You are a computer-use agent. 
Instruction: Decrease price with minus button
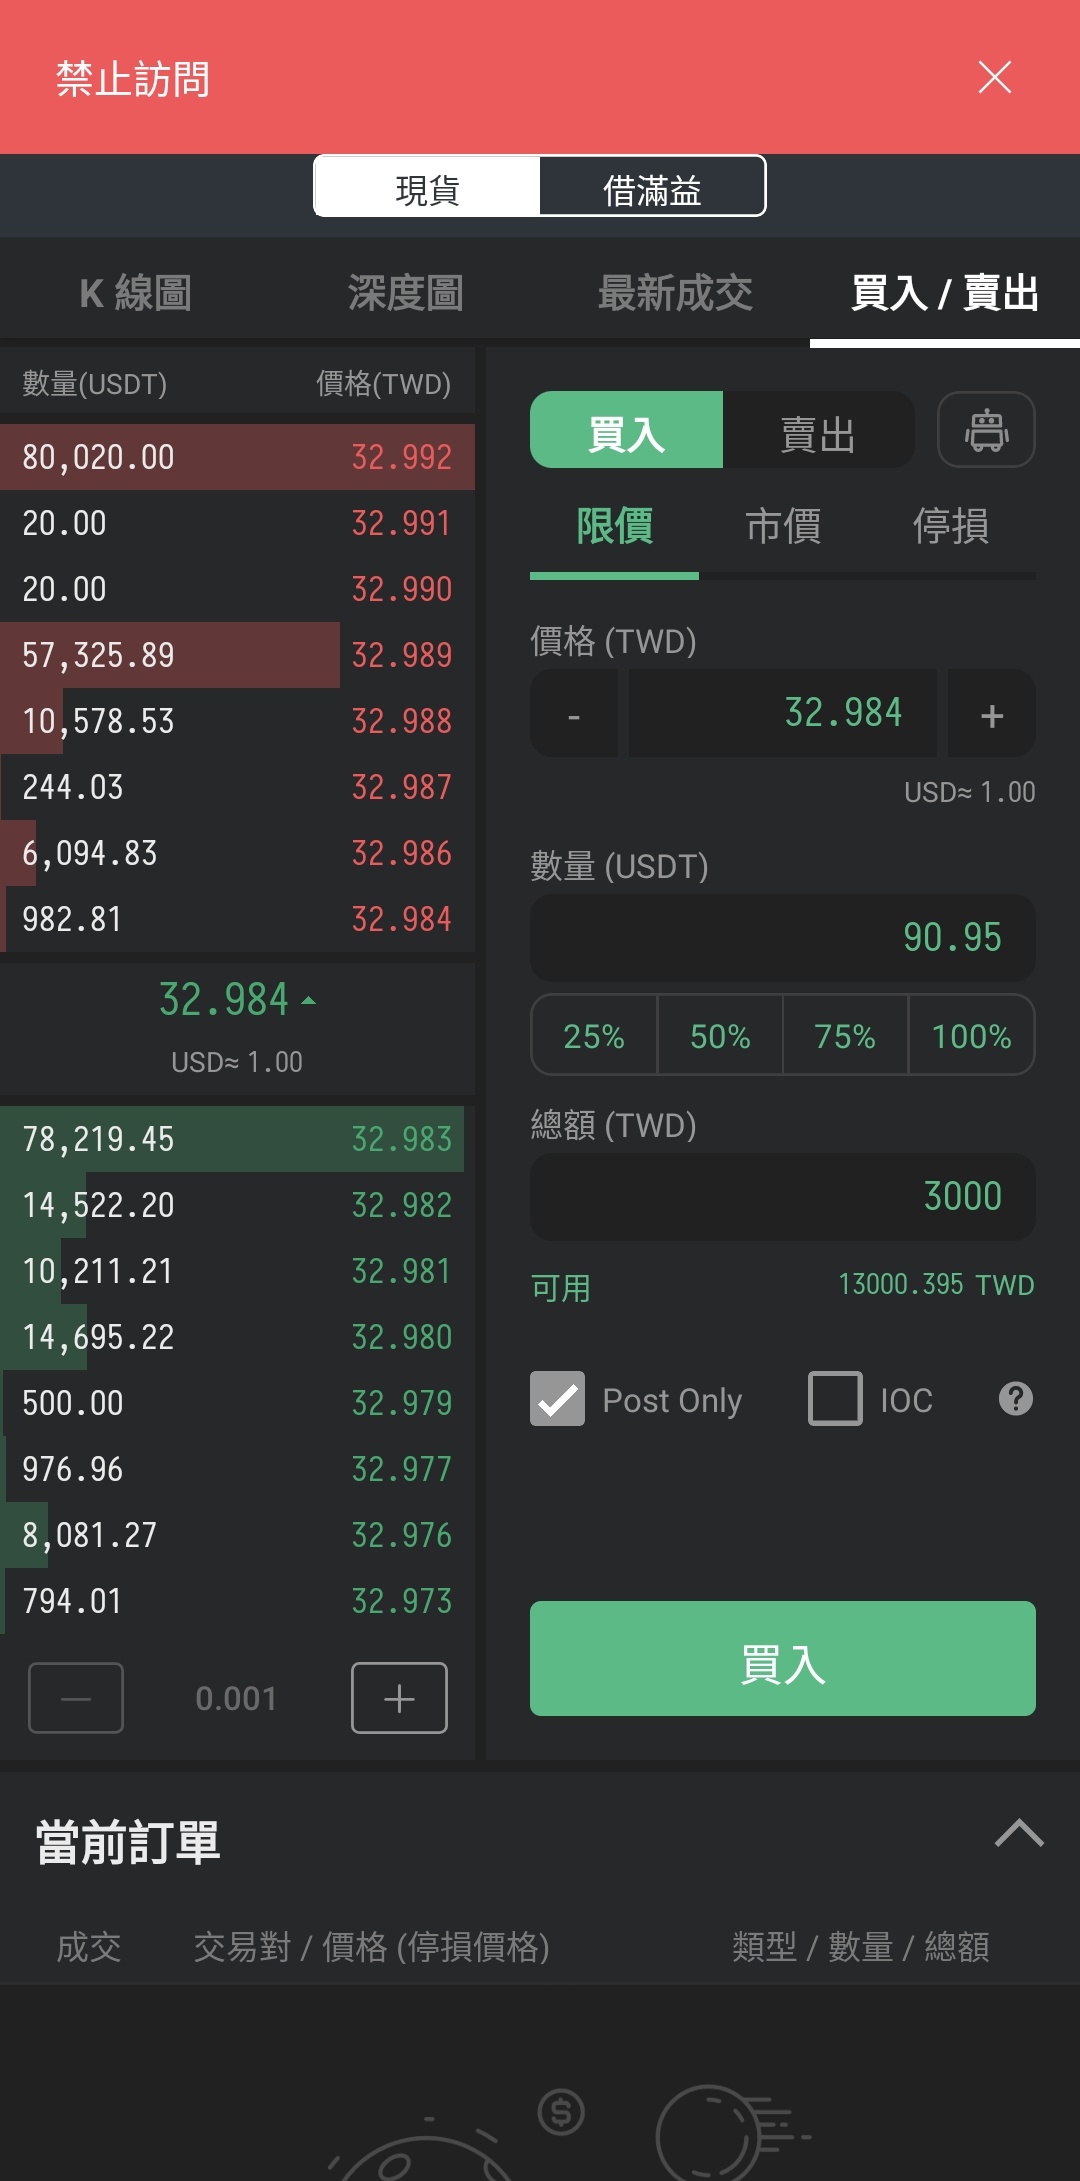tap(574, 714)
